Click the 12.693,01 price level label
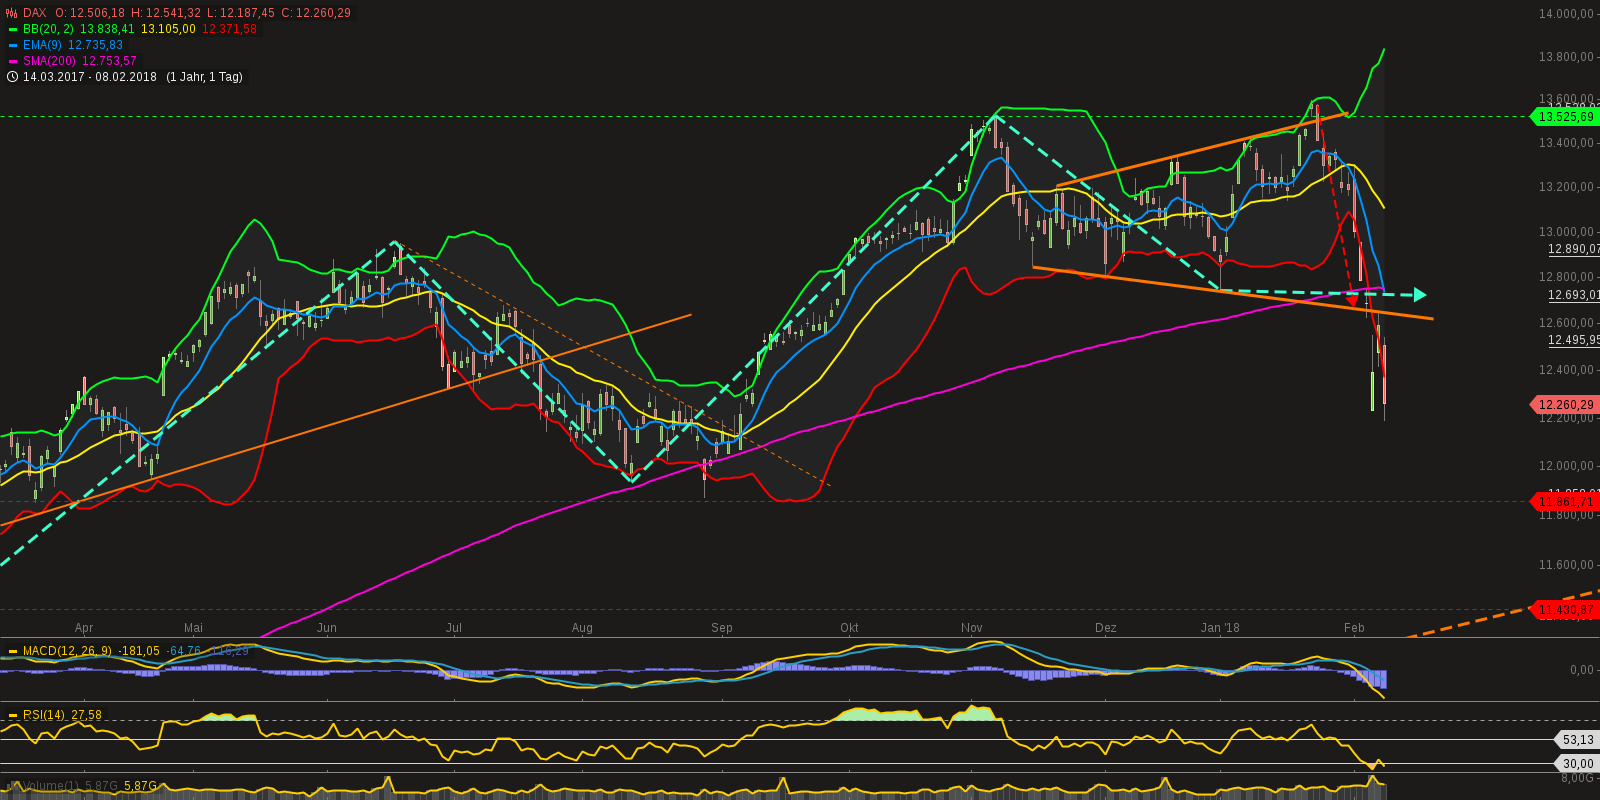This screenshot has width=1600, height=800. tap(1573, 295)
